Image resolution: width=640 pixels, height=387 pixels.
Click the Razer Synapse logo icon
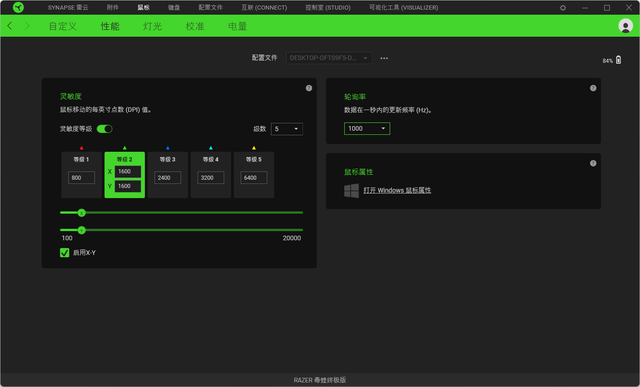pos(18,7)
